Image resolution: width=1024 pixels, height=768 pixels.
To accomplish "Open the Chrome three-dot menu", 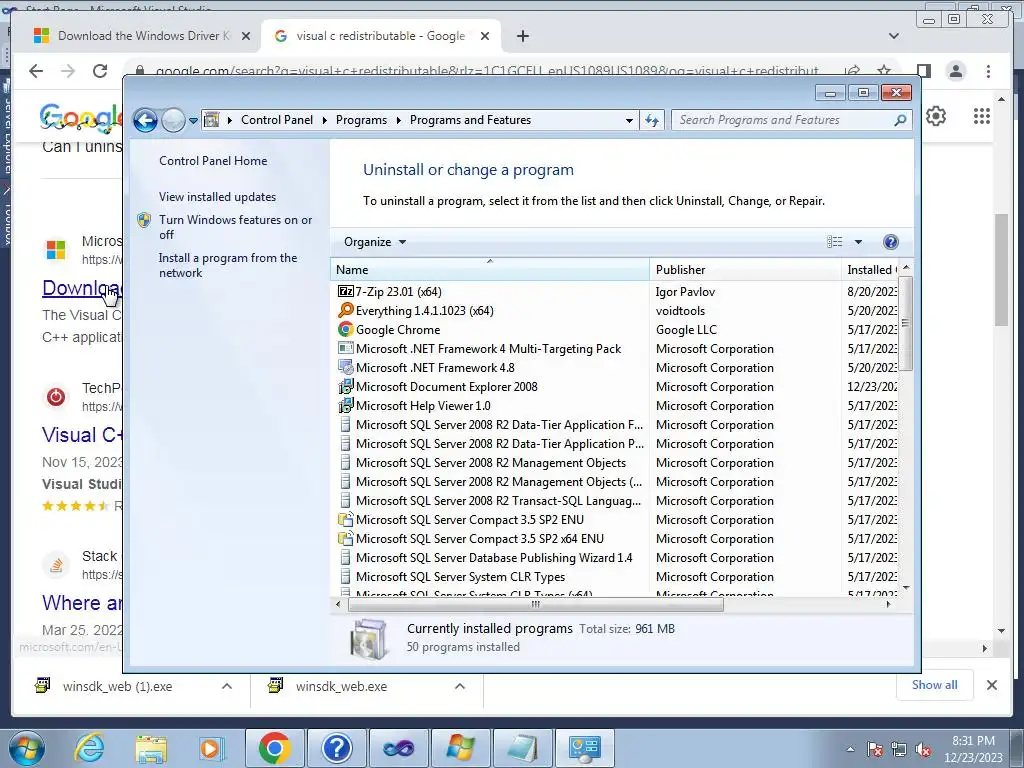I will pos(988,71).
